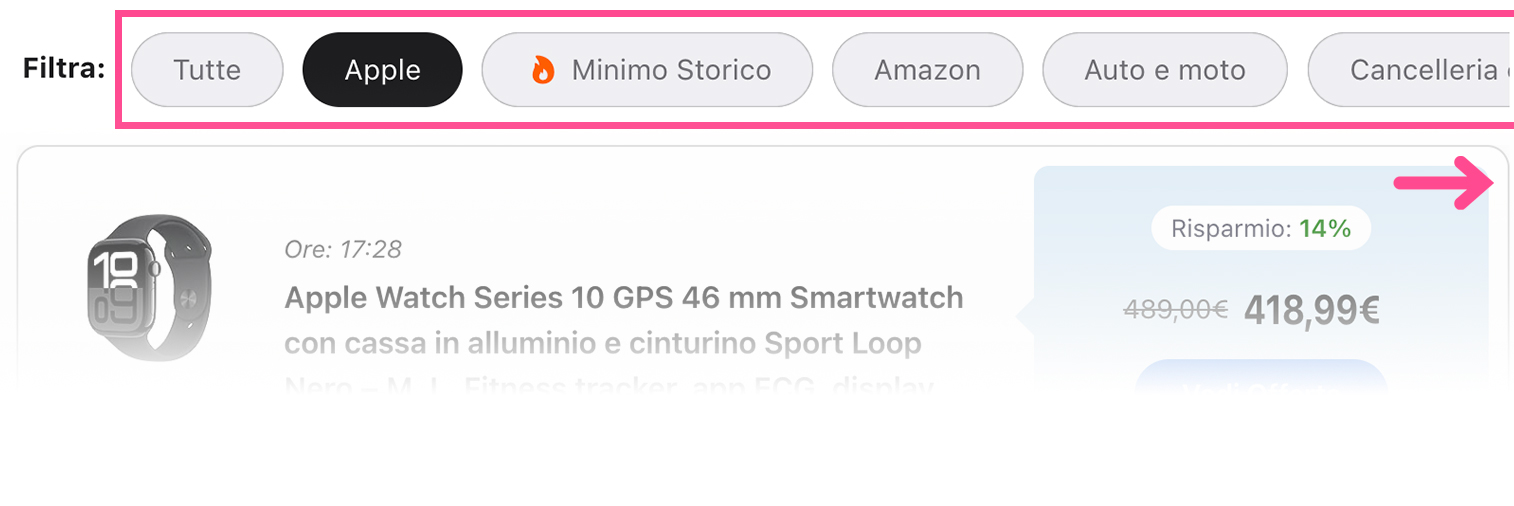The width and height of the screenshot is (1514, 506).
Task: Click the Risparmio savings badge
Action: pyautogui.click(x=1261, y=229)
